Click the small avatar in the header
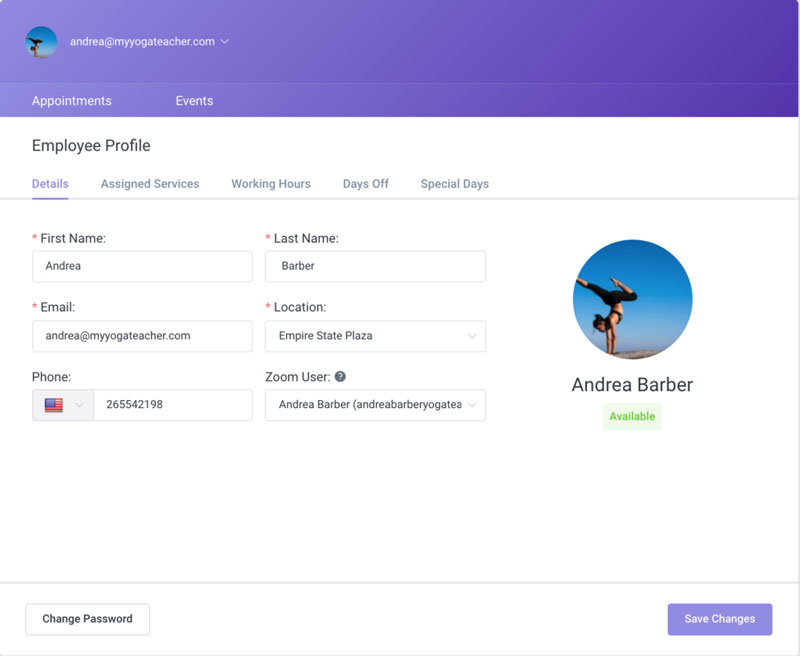This screenshot has width=800, height=656. pyautogui.click(x=41, y=42)
